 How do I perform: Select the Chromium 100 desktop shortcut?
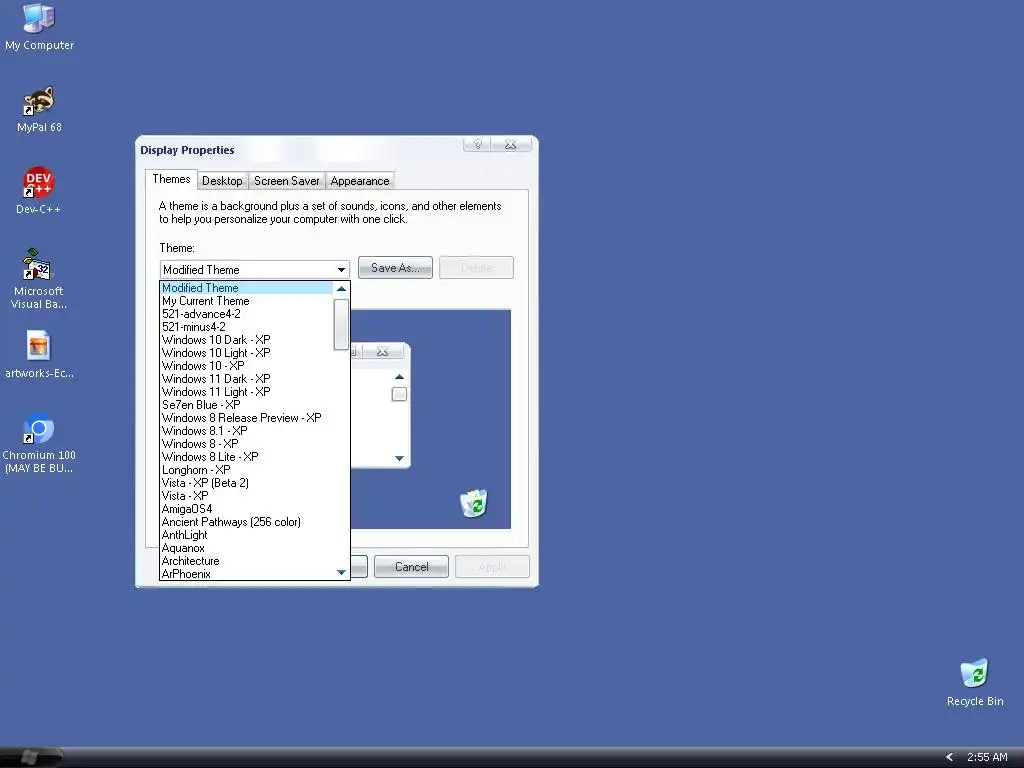coord(39,443)
